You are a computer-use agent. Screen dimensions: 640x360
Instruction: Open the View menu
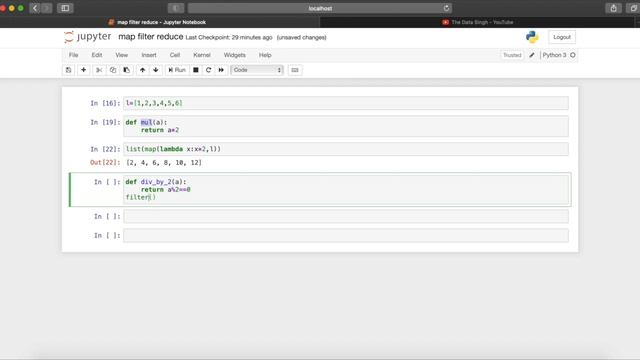click(x=122, y=55)
